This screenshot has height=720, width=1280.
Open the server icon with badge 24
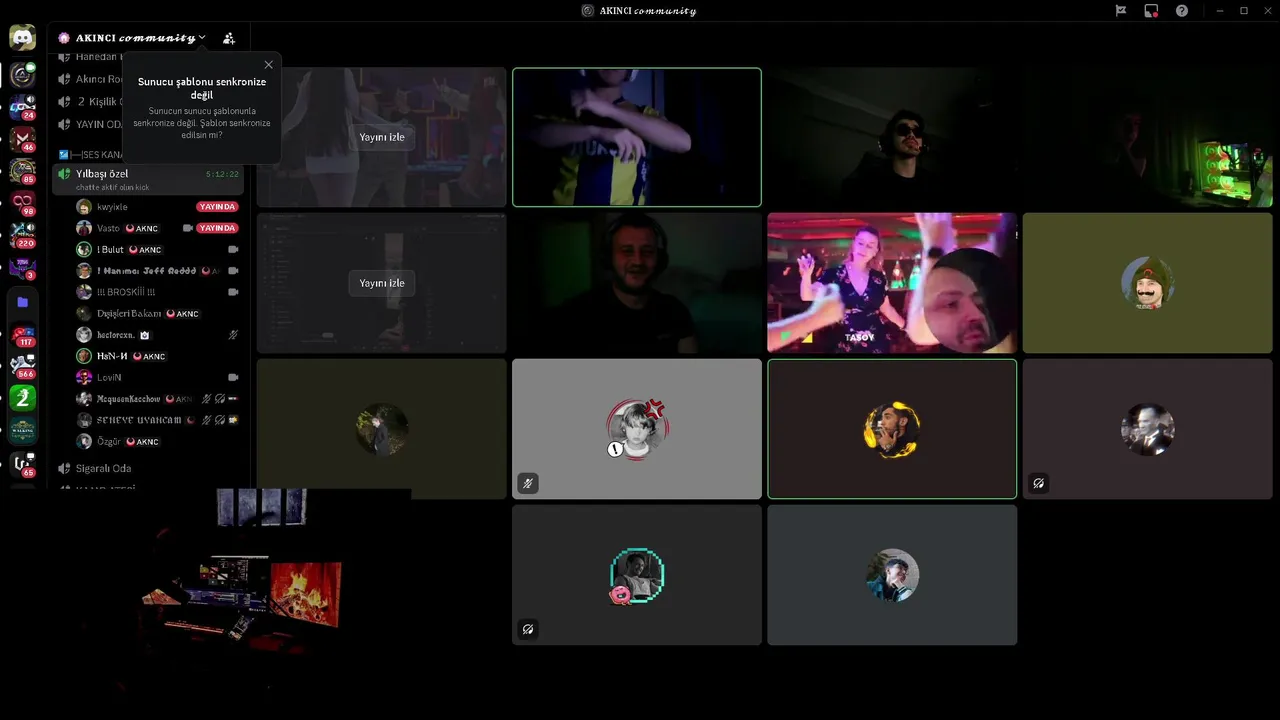[x=22, y=107]
